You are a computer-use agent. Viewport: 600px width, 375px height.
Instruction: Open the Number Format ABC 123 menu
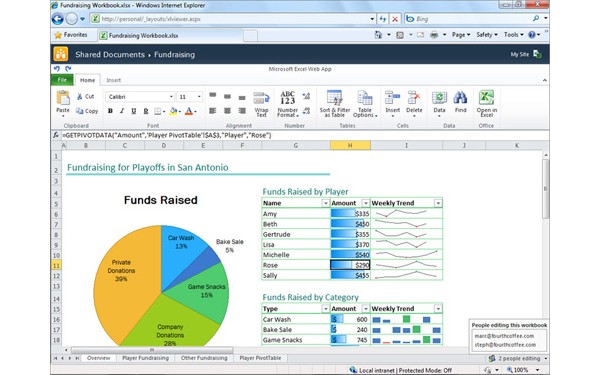(x=287, y=104)
